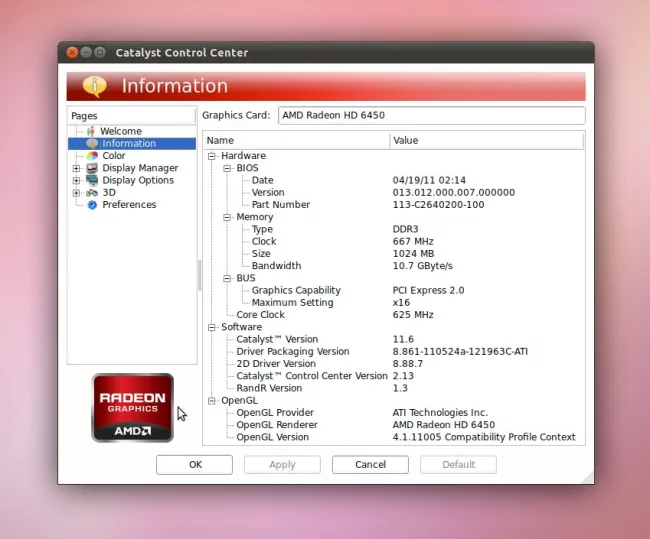Select the OpenGL Renderer row

(x=394, y=425)
